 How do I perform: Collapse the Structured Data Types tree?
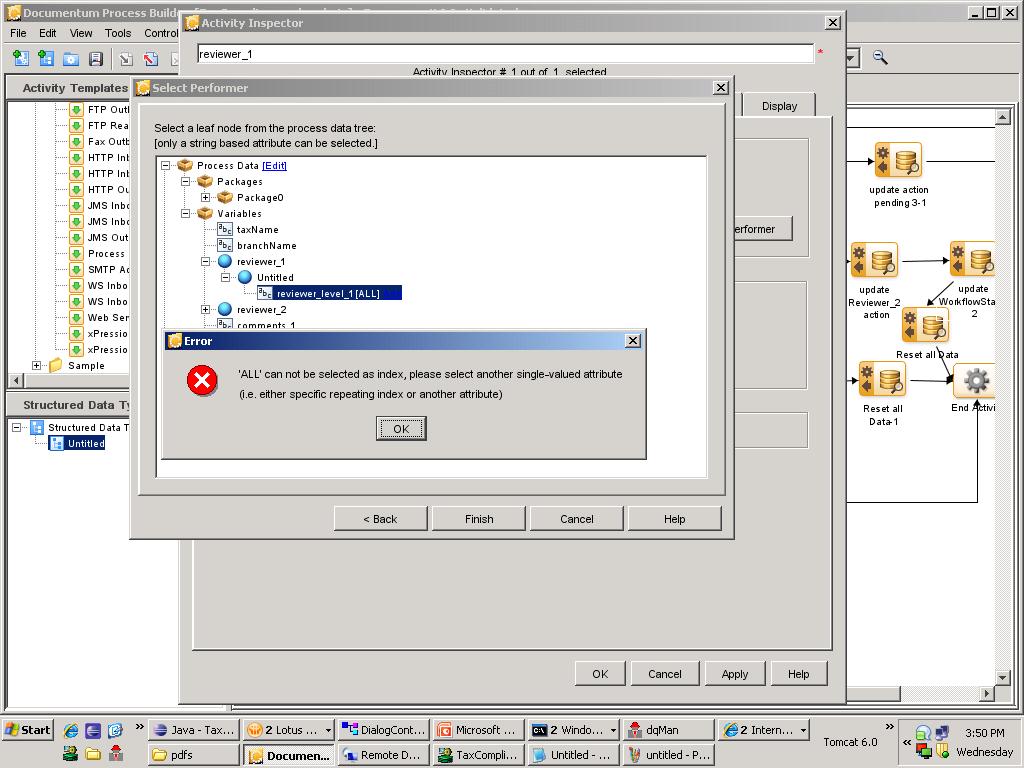pos(17,428)
